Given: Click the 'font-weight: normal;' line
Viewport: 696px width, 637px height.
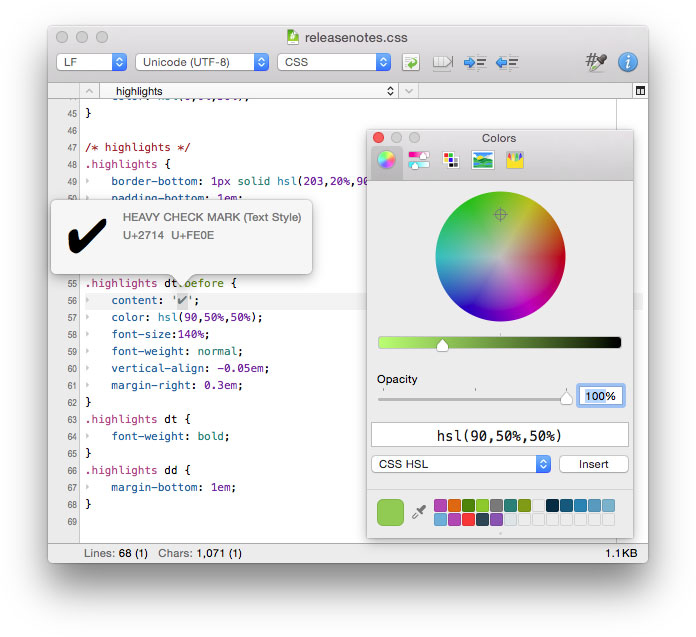Looking at the screenshot, I should (x=177, y=351).
